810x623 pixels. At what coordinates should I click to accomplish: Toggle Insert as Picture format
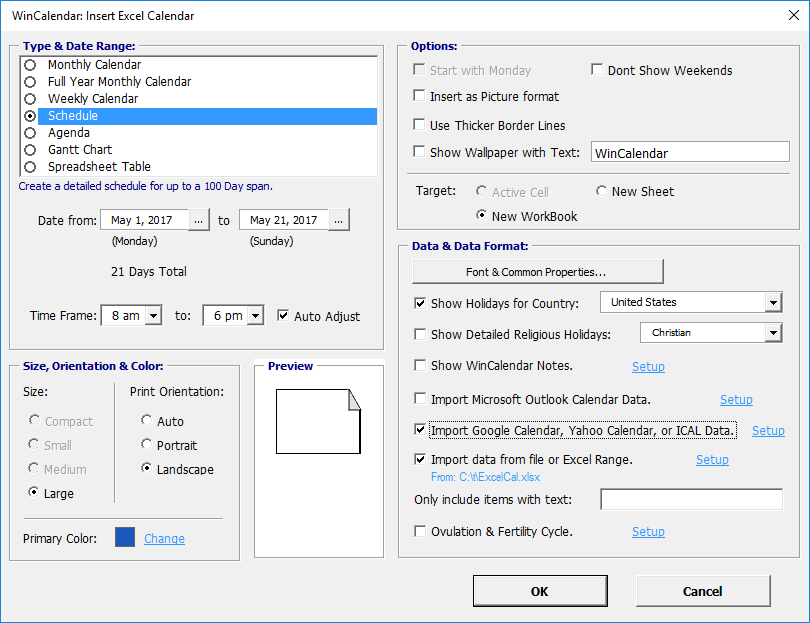[x=420, y=97]
